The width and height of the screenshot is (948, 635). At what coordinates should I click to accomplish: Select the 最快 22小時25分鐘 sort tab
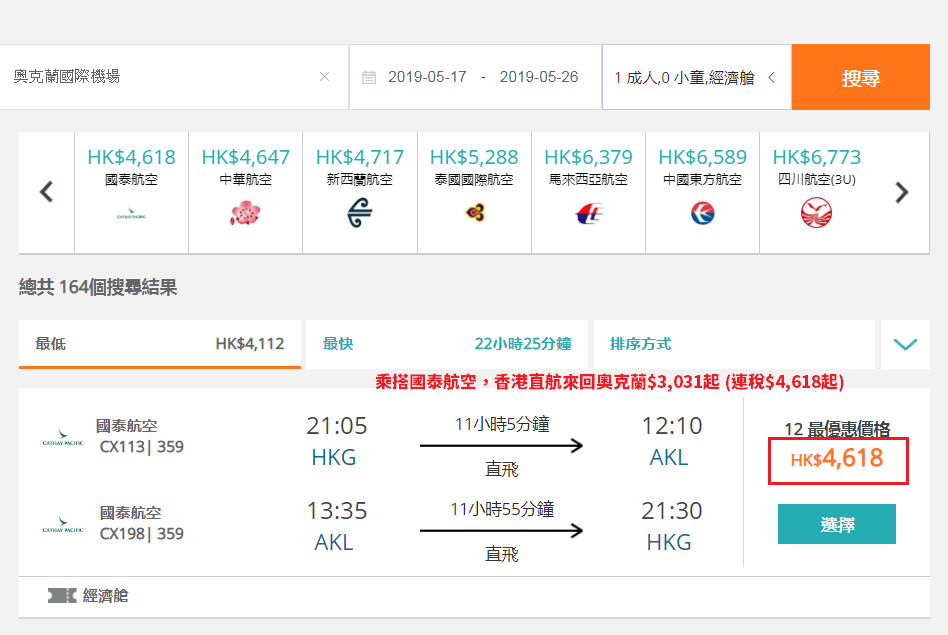point(447,344)
